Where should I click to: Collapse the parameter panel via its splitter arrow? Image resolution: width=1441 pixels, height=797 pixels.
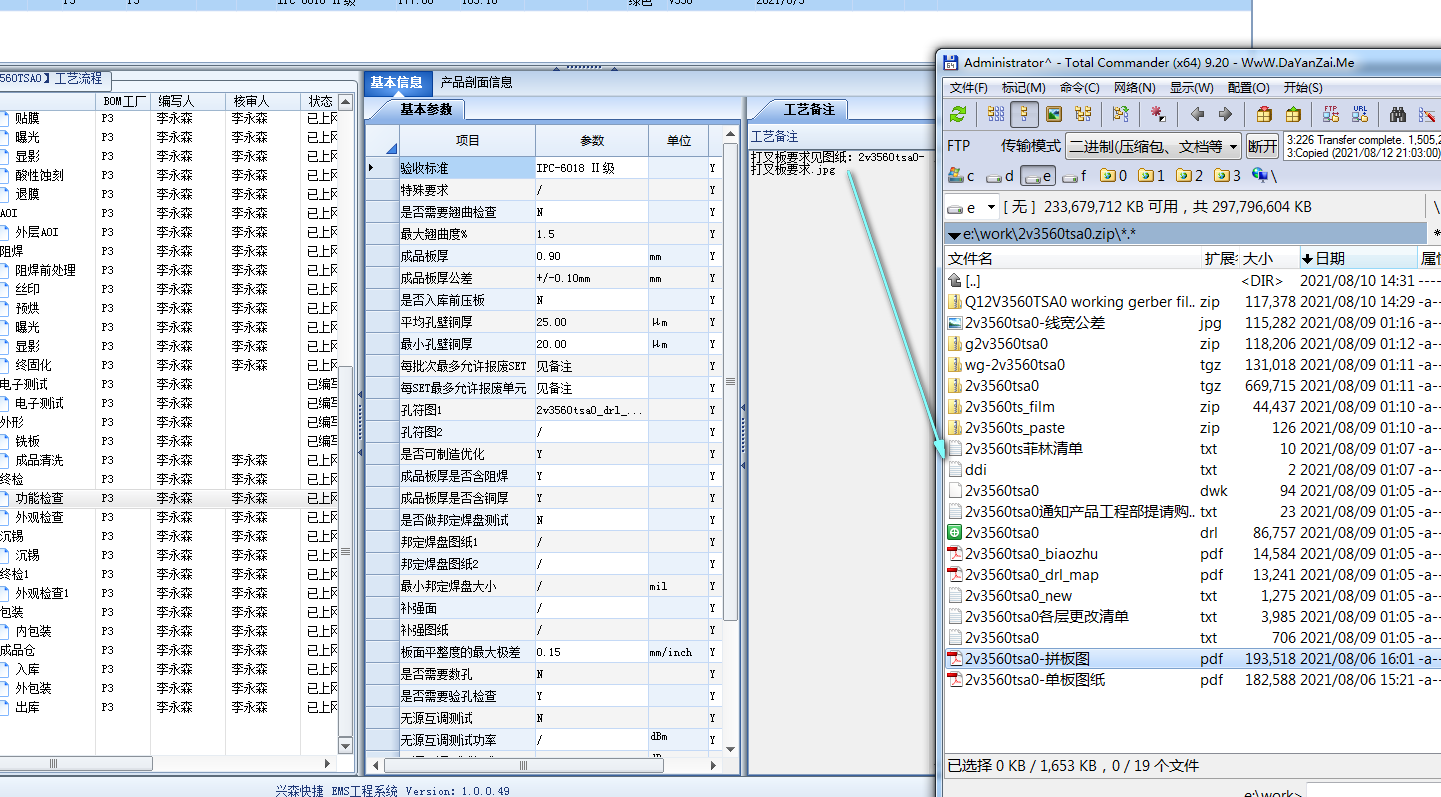(743, 408)
